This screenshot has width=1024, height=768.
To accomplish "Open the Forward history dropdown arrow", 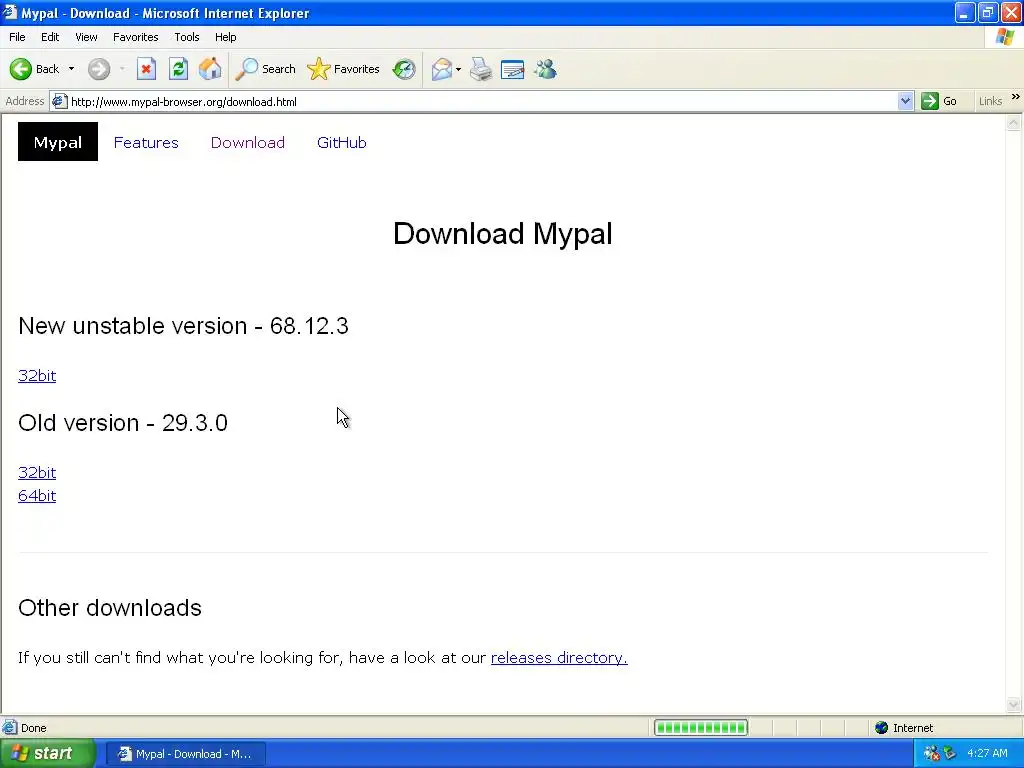I will [122, 69].
